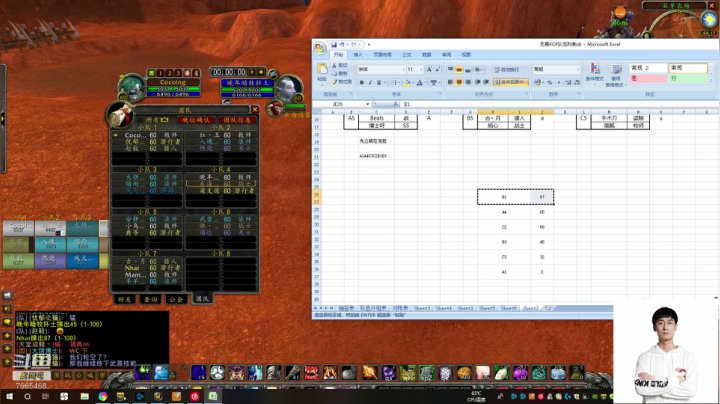Apply percent style to the cells

[550, 83]
